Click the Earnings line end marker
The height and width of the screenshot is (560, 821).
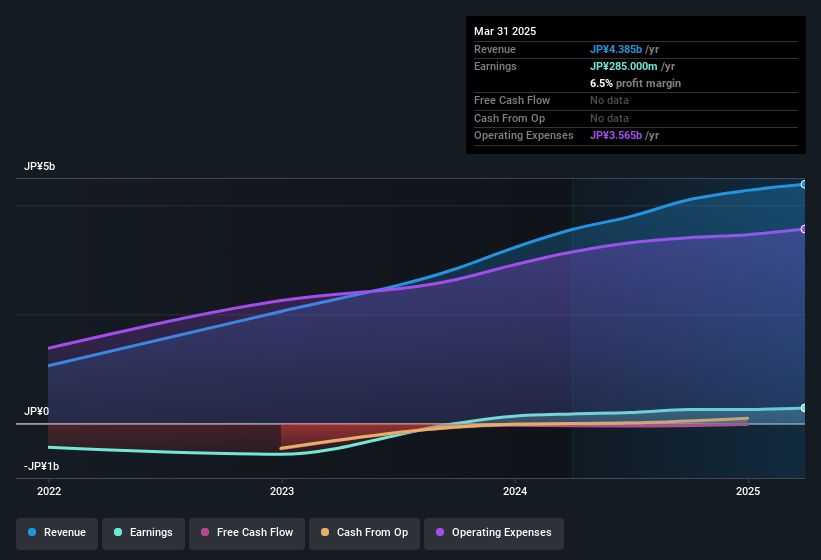point(803,408)
